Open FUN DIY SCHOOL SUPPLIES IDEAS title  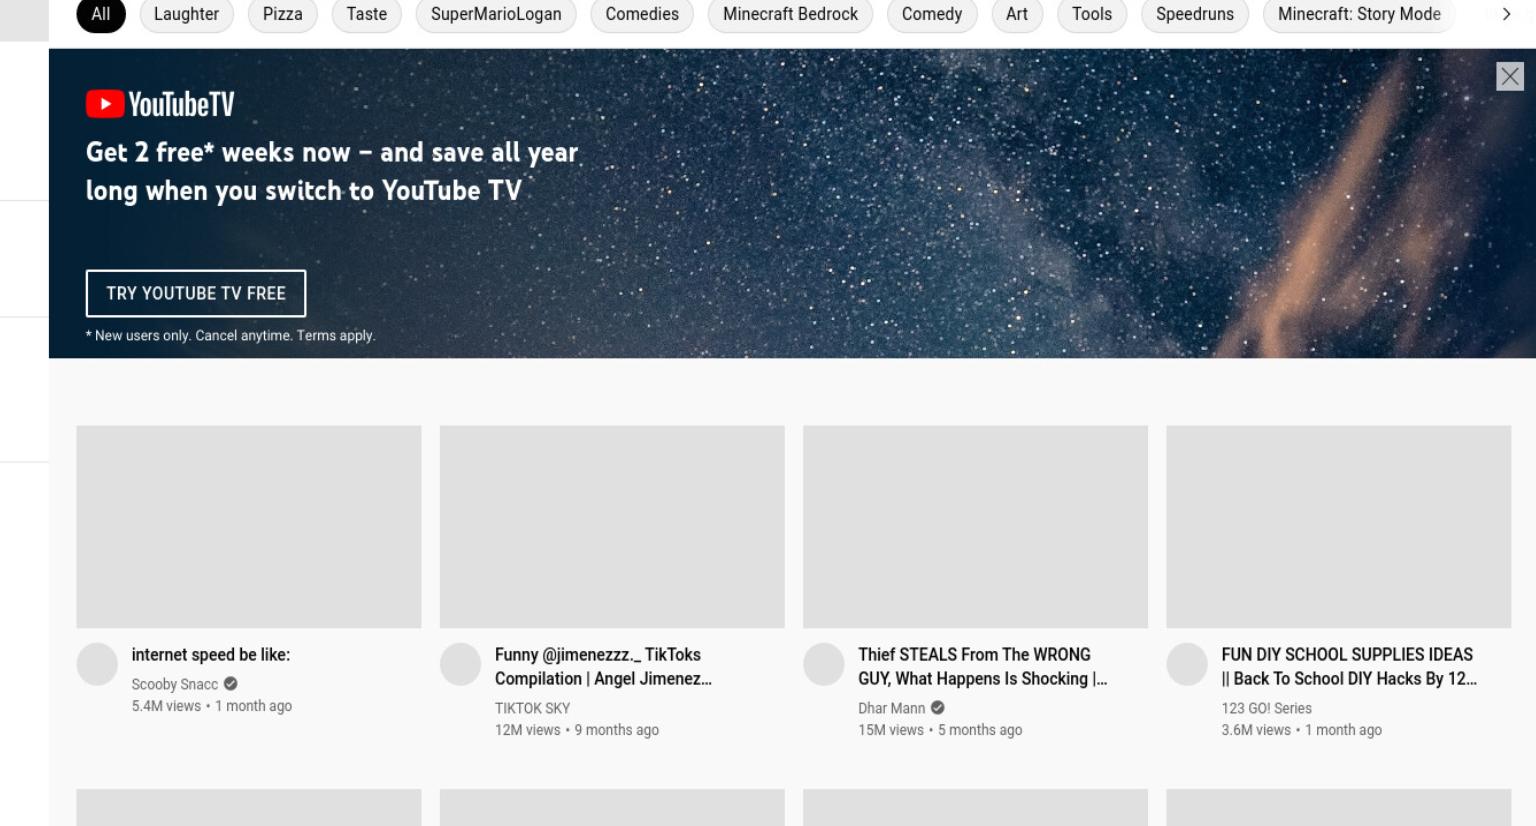pyautogui.click(x=1348, y=667)
